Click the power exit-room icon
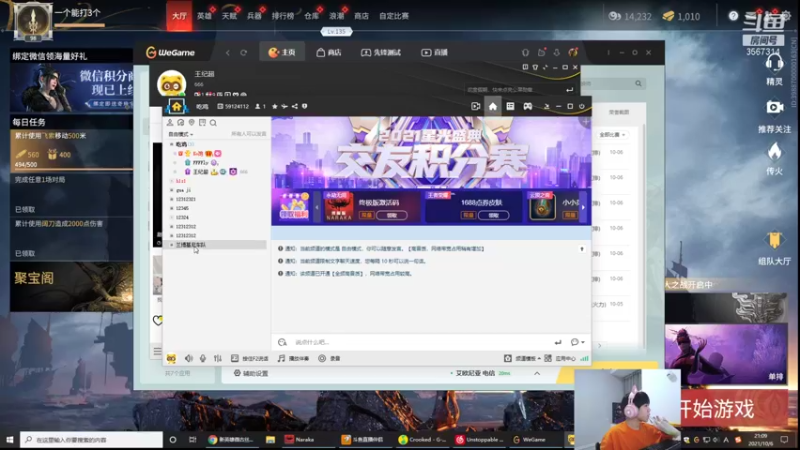 pos(582,106)
